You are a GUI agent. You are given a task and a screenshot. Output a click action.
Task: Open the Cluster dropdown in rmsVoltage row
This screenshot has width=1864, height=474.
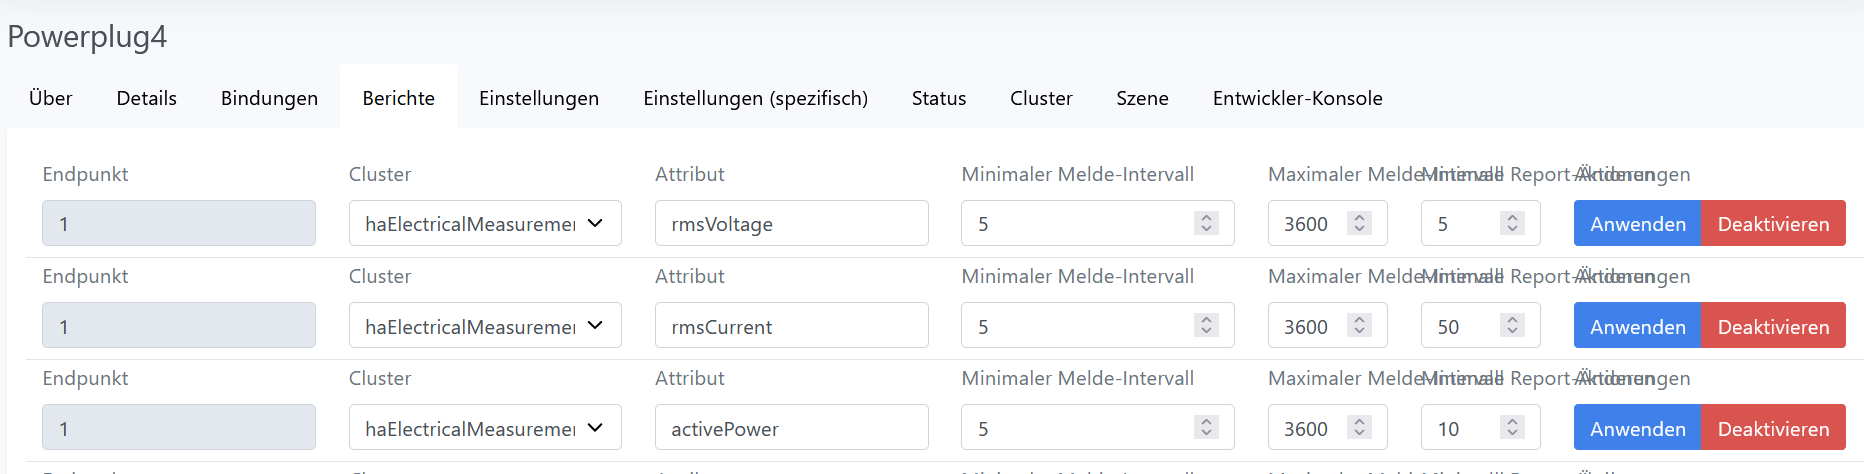(x=485, y=223)
